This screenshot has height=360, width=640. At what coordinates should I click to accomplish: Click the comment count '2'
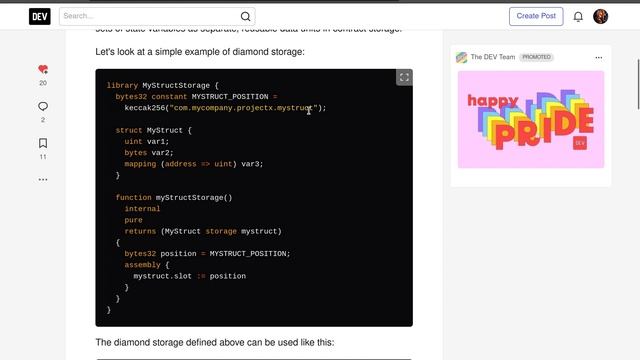click(43, 120)
